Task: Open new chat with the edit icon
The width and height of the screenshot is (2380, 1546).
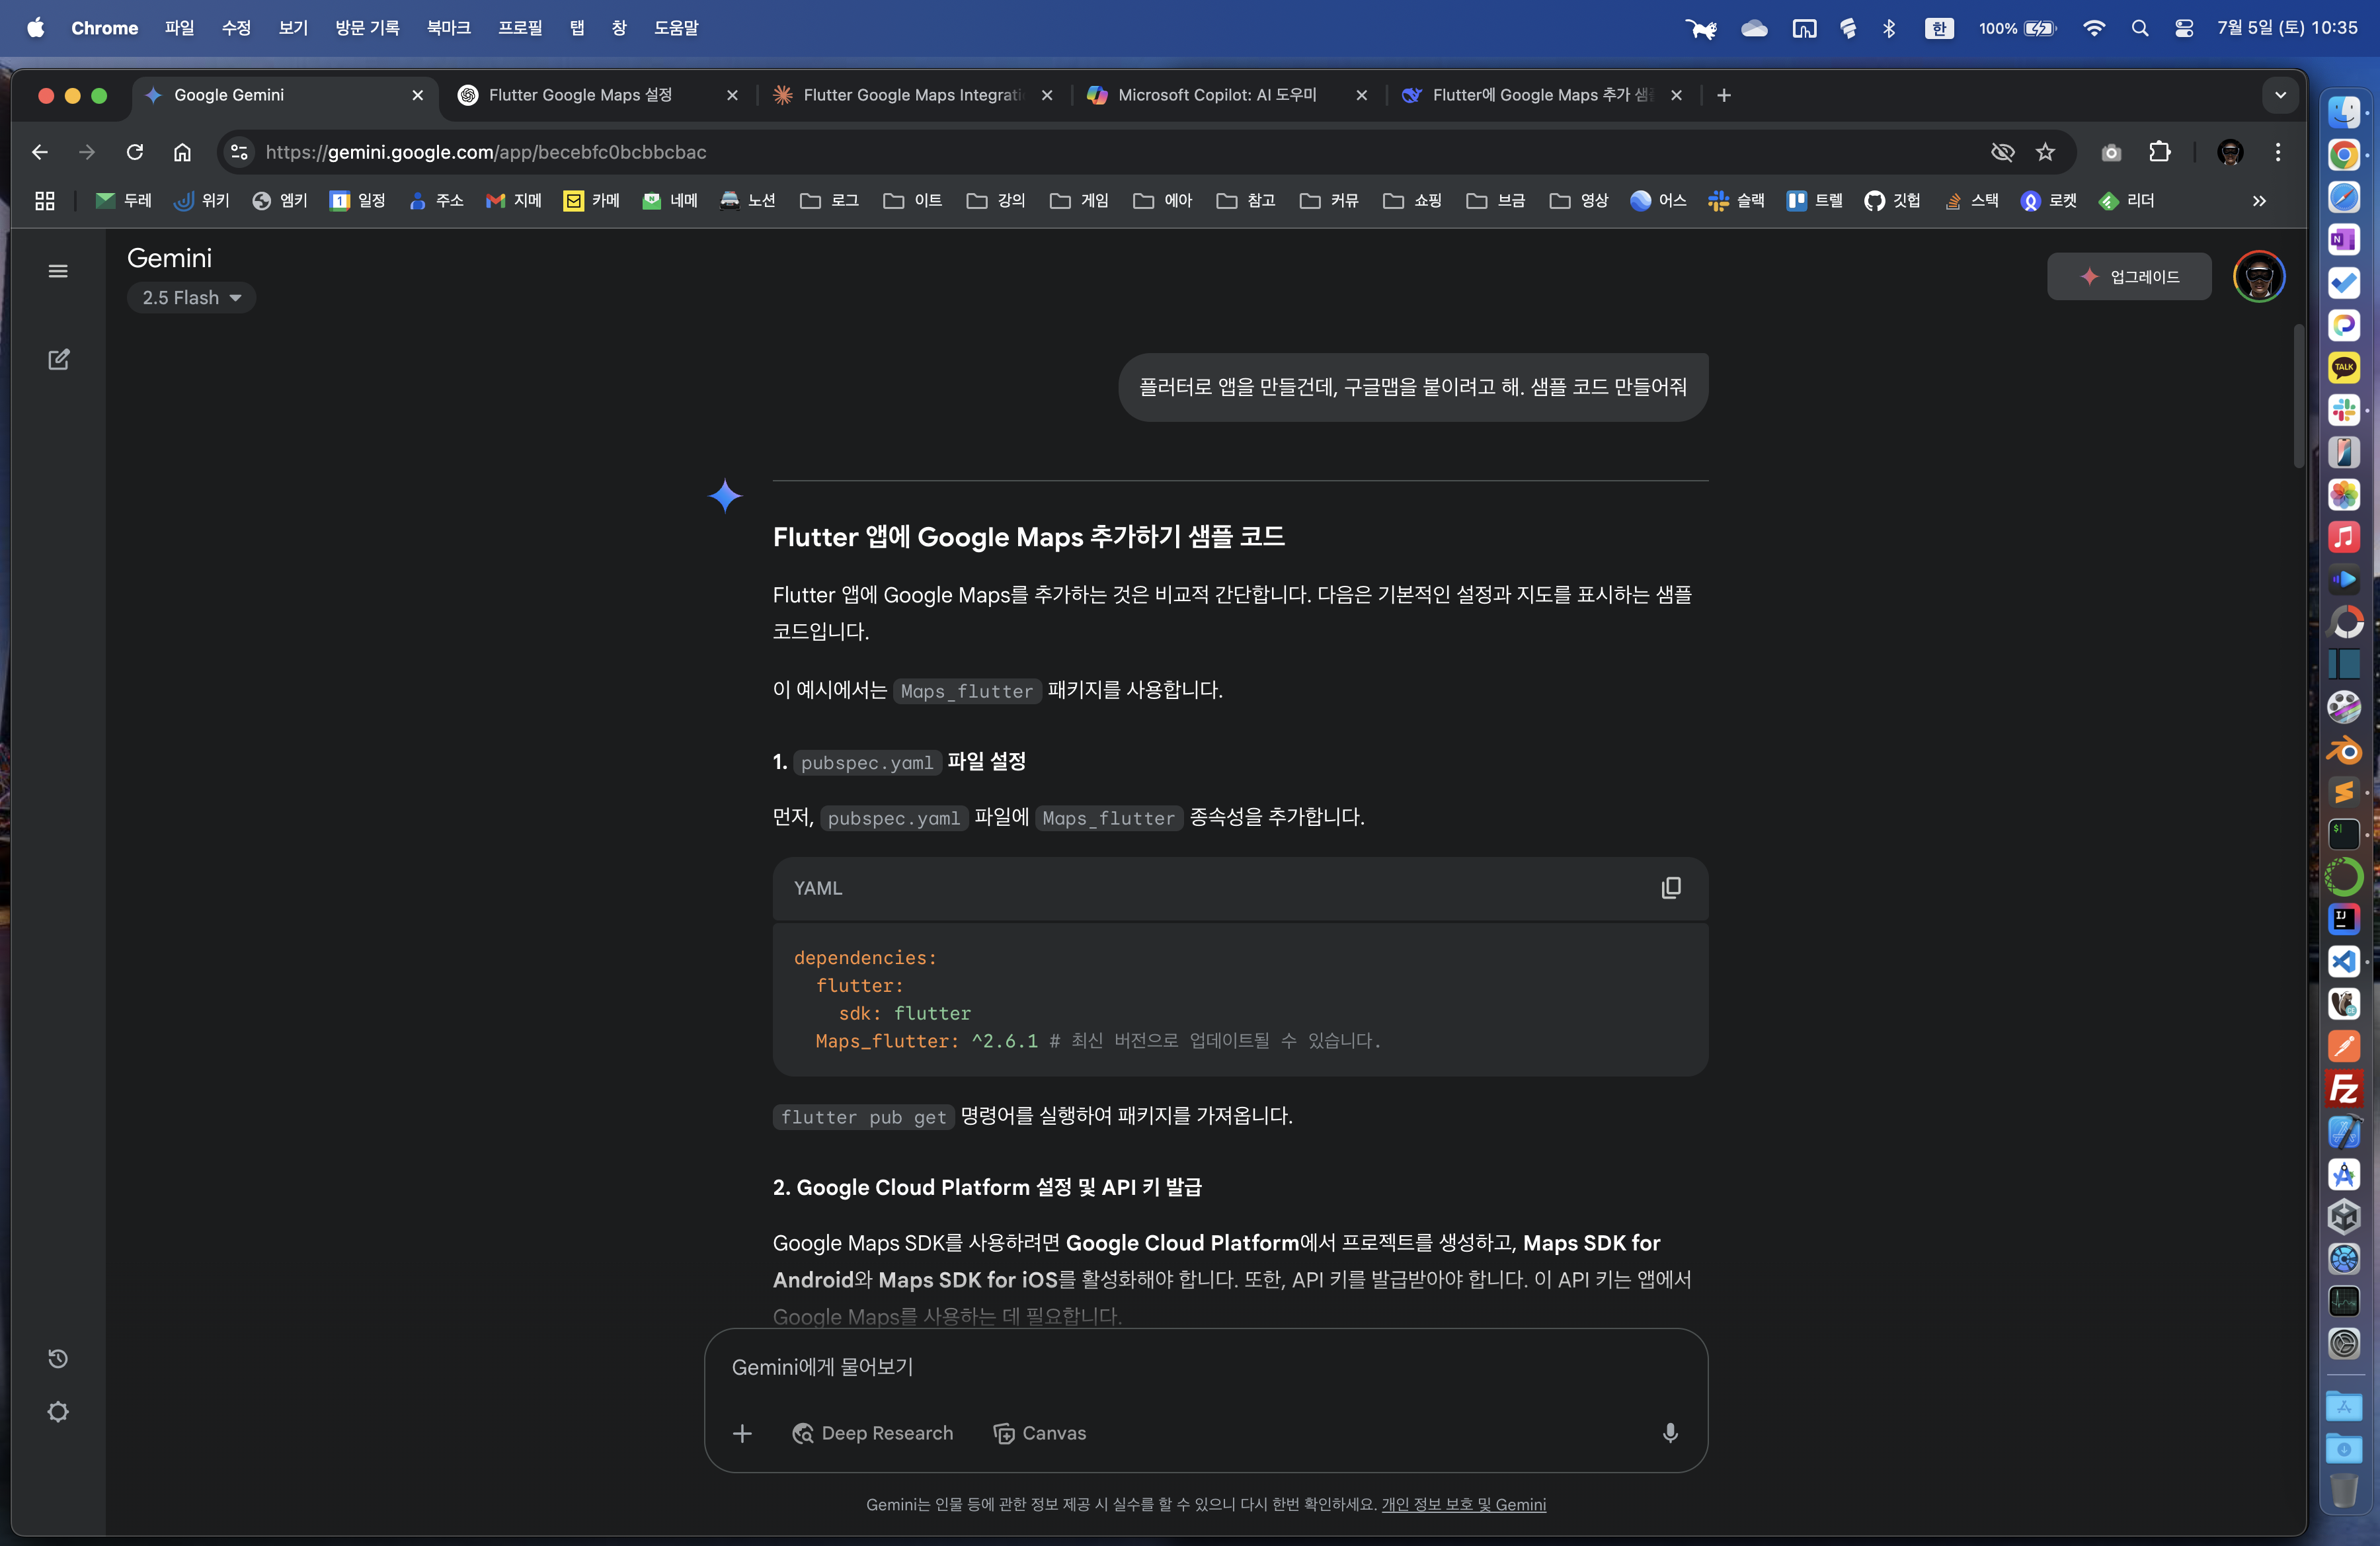Action: pyautogui.click(x=58, y=359)
